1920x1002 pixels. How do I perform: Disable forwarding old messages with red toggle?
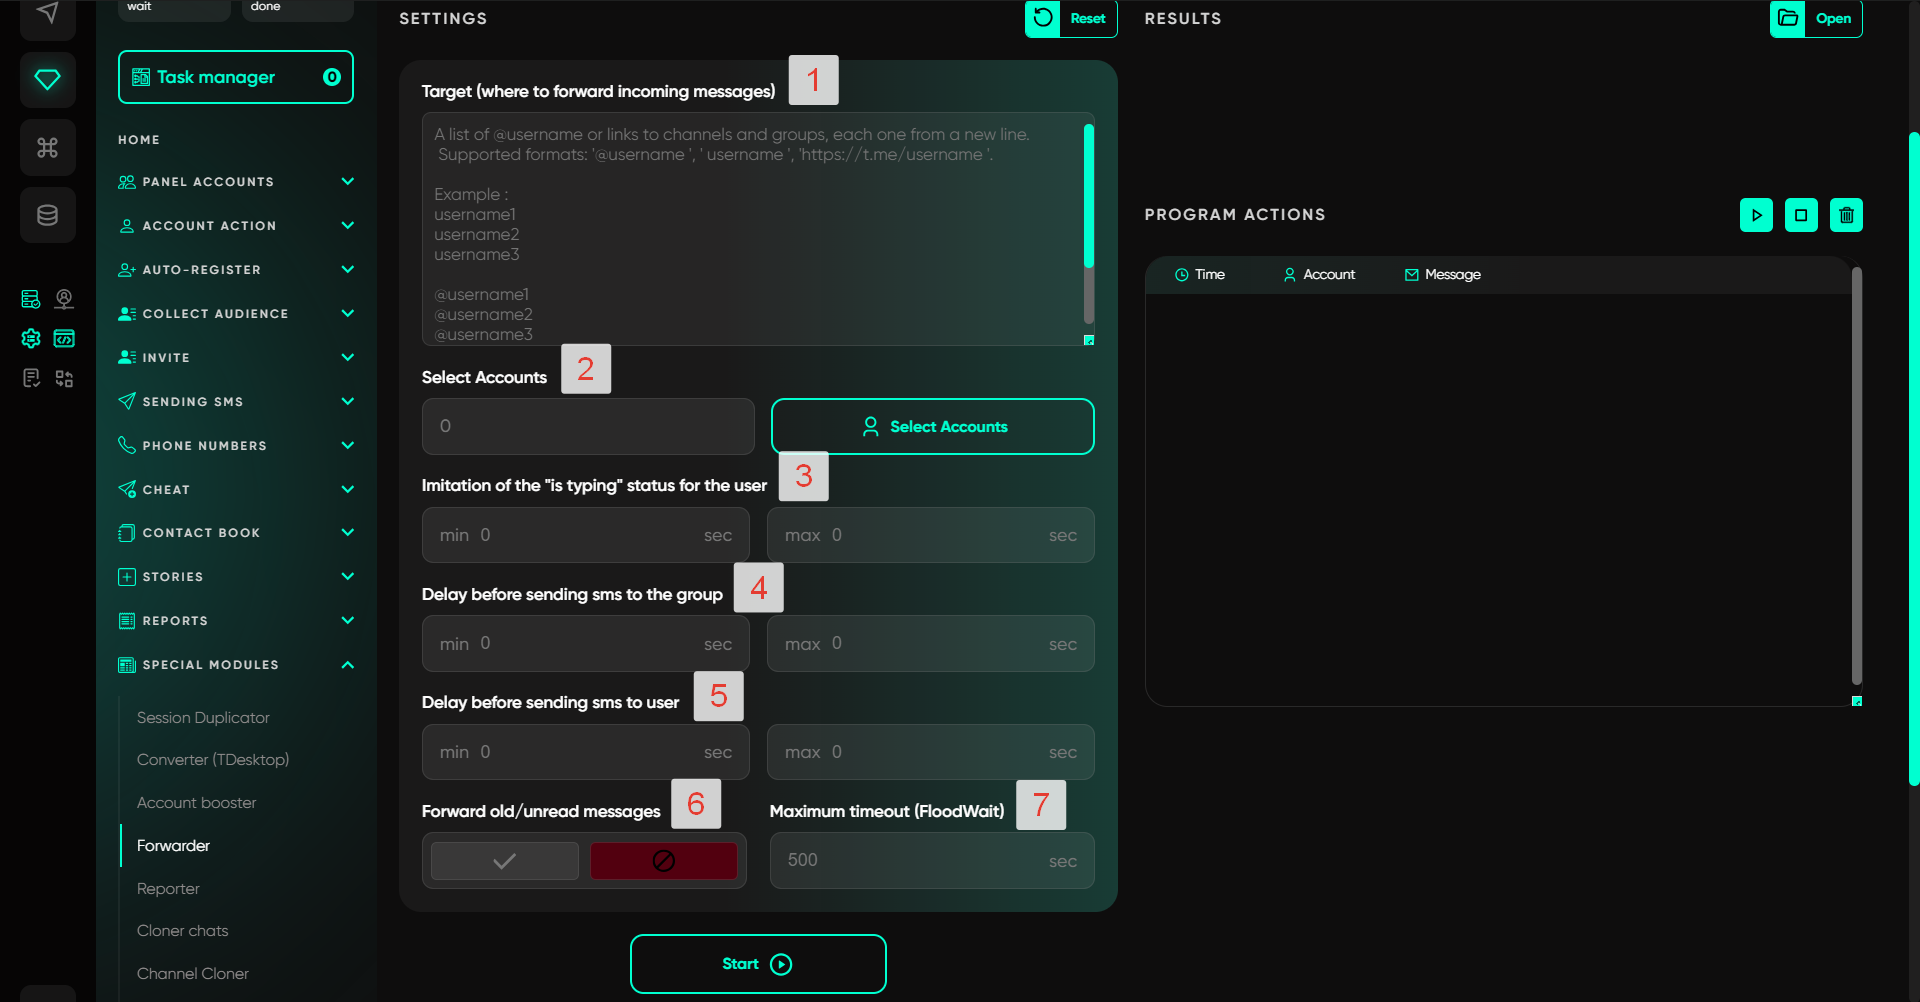pyautogui.click(x=663, y=861)
